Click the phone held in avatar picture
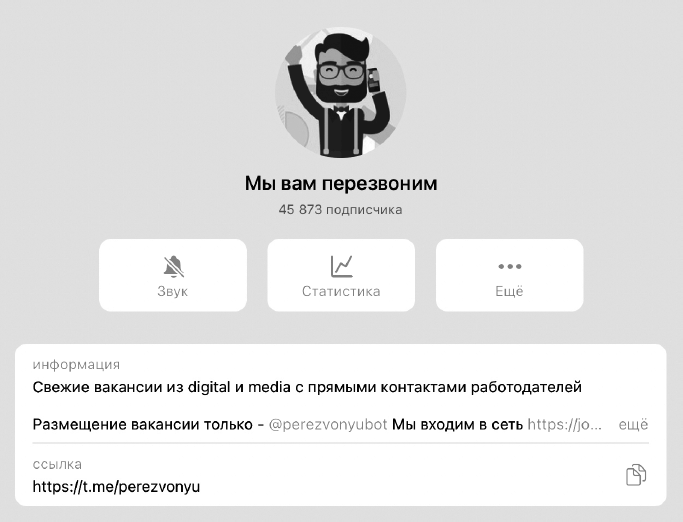Viewport: 683px width, 522px height. 374,80
